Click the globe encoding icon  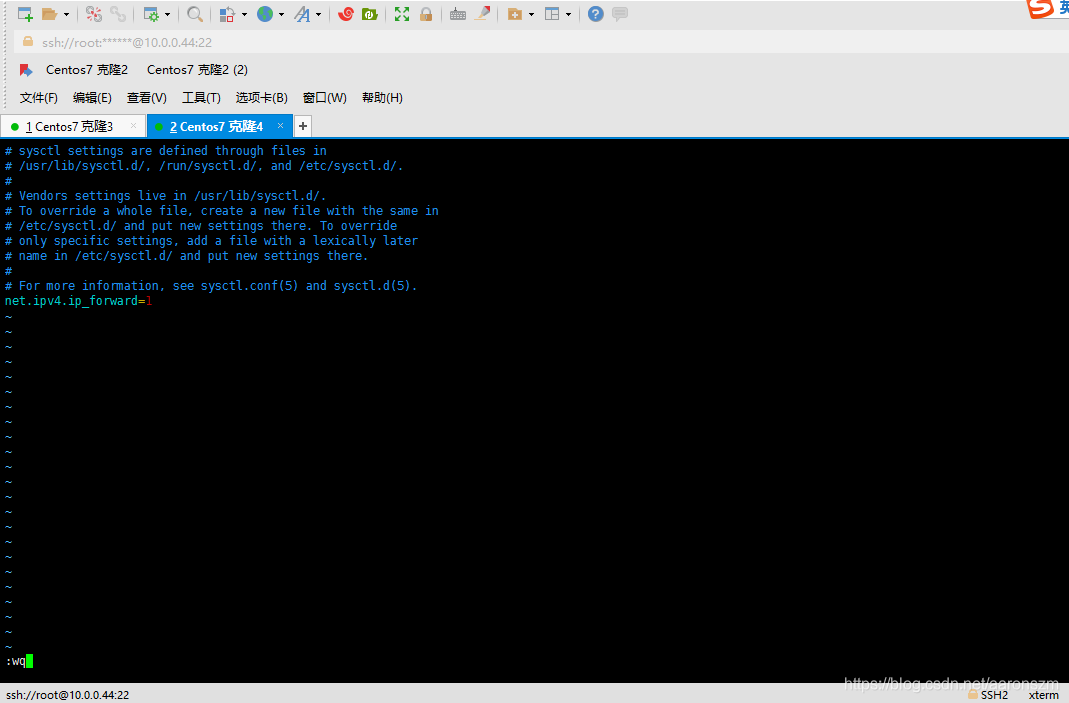[x=265, y=14]
